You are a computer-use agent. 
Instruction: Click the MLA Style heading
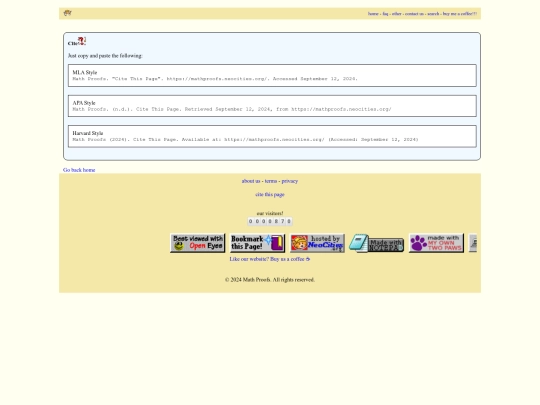pos(85,72)
